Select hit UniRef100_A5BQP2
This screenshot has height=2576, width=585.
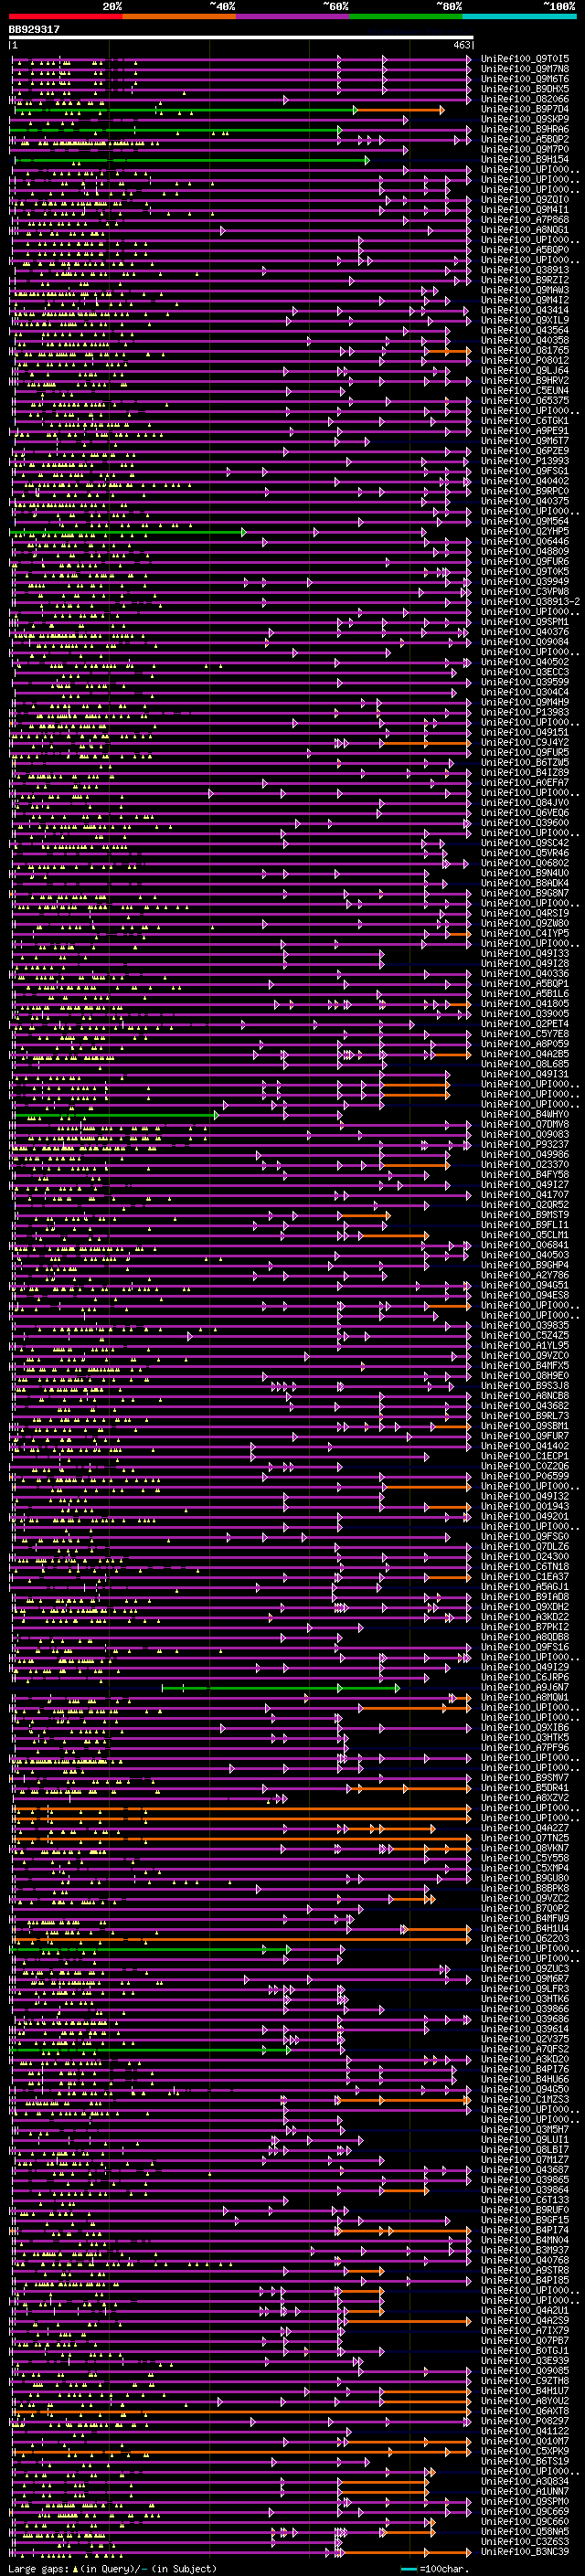coord(525,139)
